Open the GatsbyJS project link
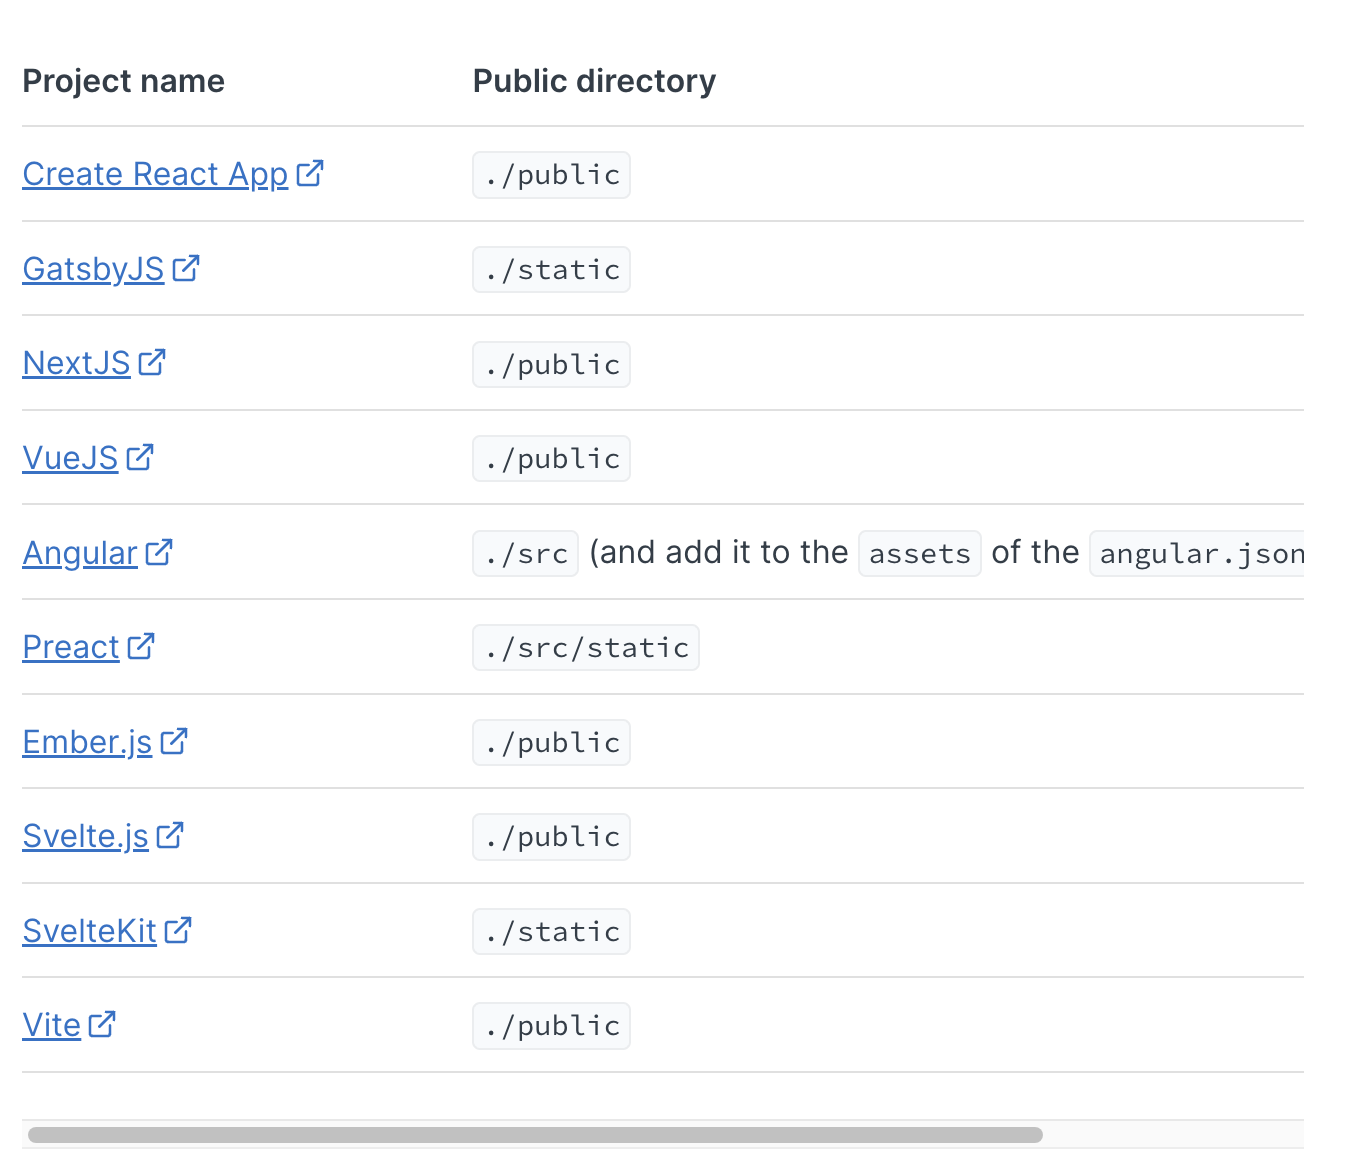The image size is (1364, 1156). click(93, 269)
